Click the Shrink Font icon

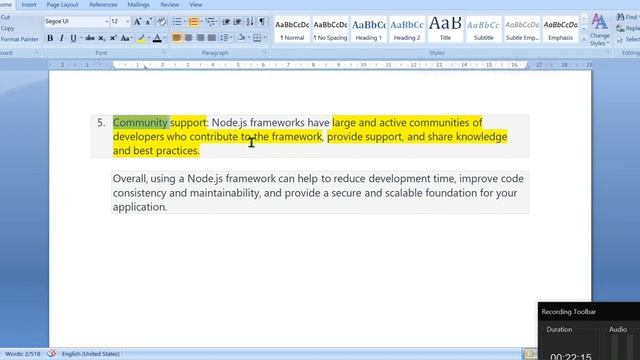(149, 22)
